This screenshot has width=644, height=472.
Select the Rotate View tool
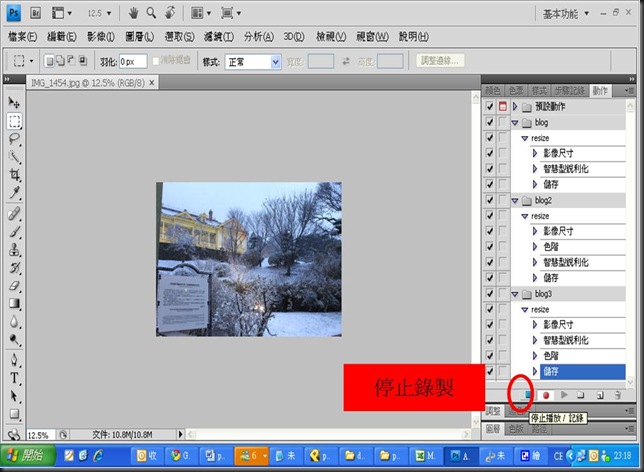pyautogui.click(x=170, y=13)
